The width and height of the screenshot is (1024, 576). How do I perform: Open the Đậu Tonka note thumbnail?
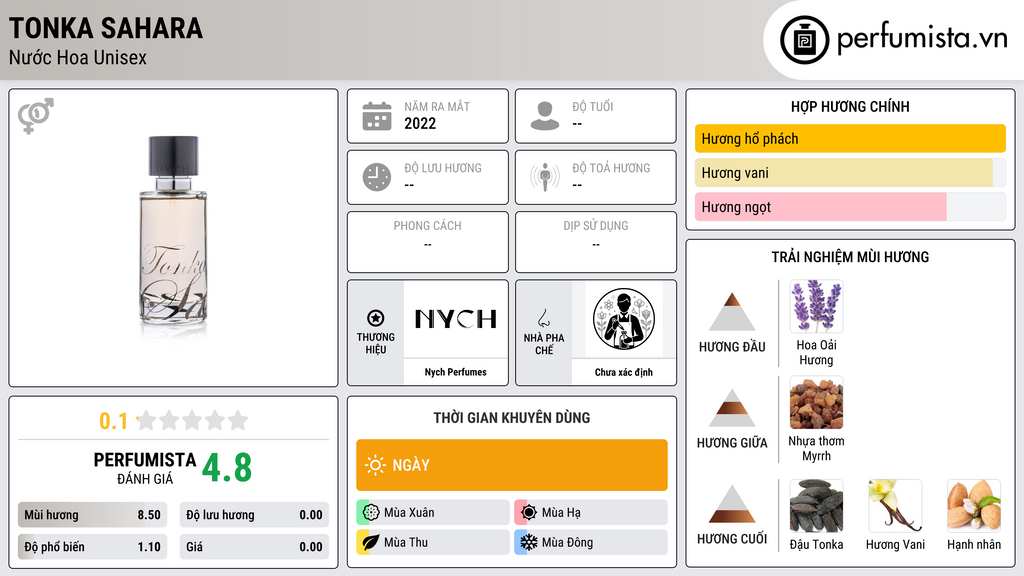[816, 506]
